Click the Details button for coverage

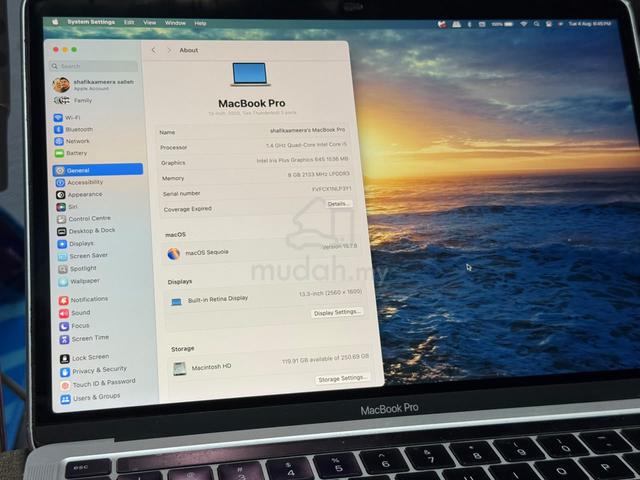point(338,204)
